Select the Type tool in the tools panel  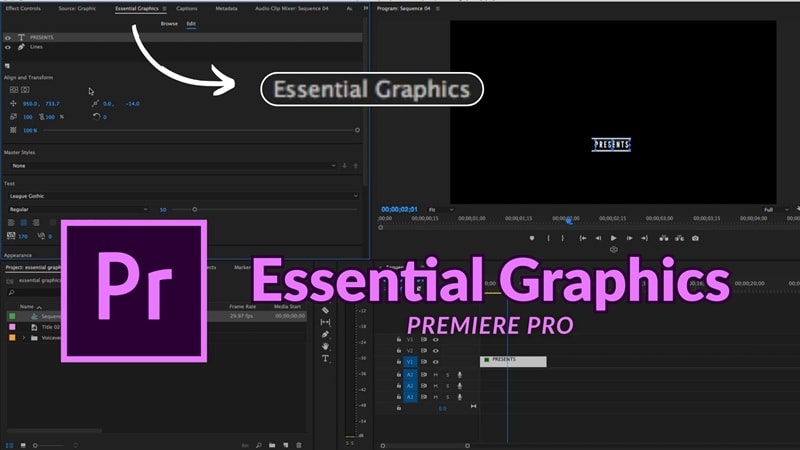325,358
